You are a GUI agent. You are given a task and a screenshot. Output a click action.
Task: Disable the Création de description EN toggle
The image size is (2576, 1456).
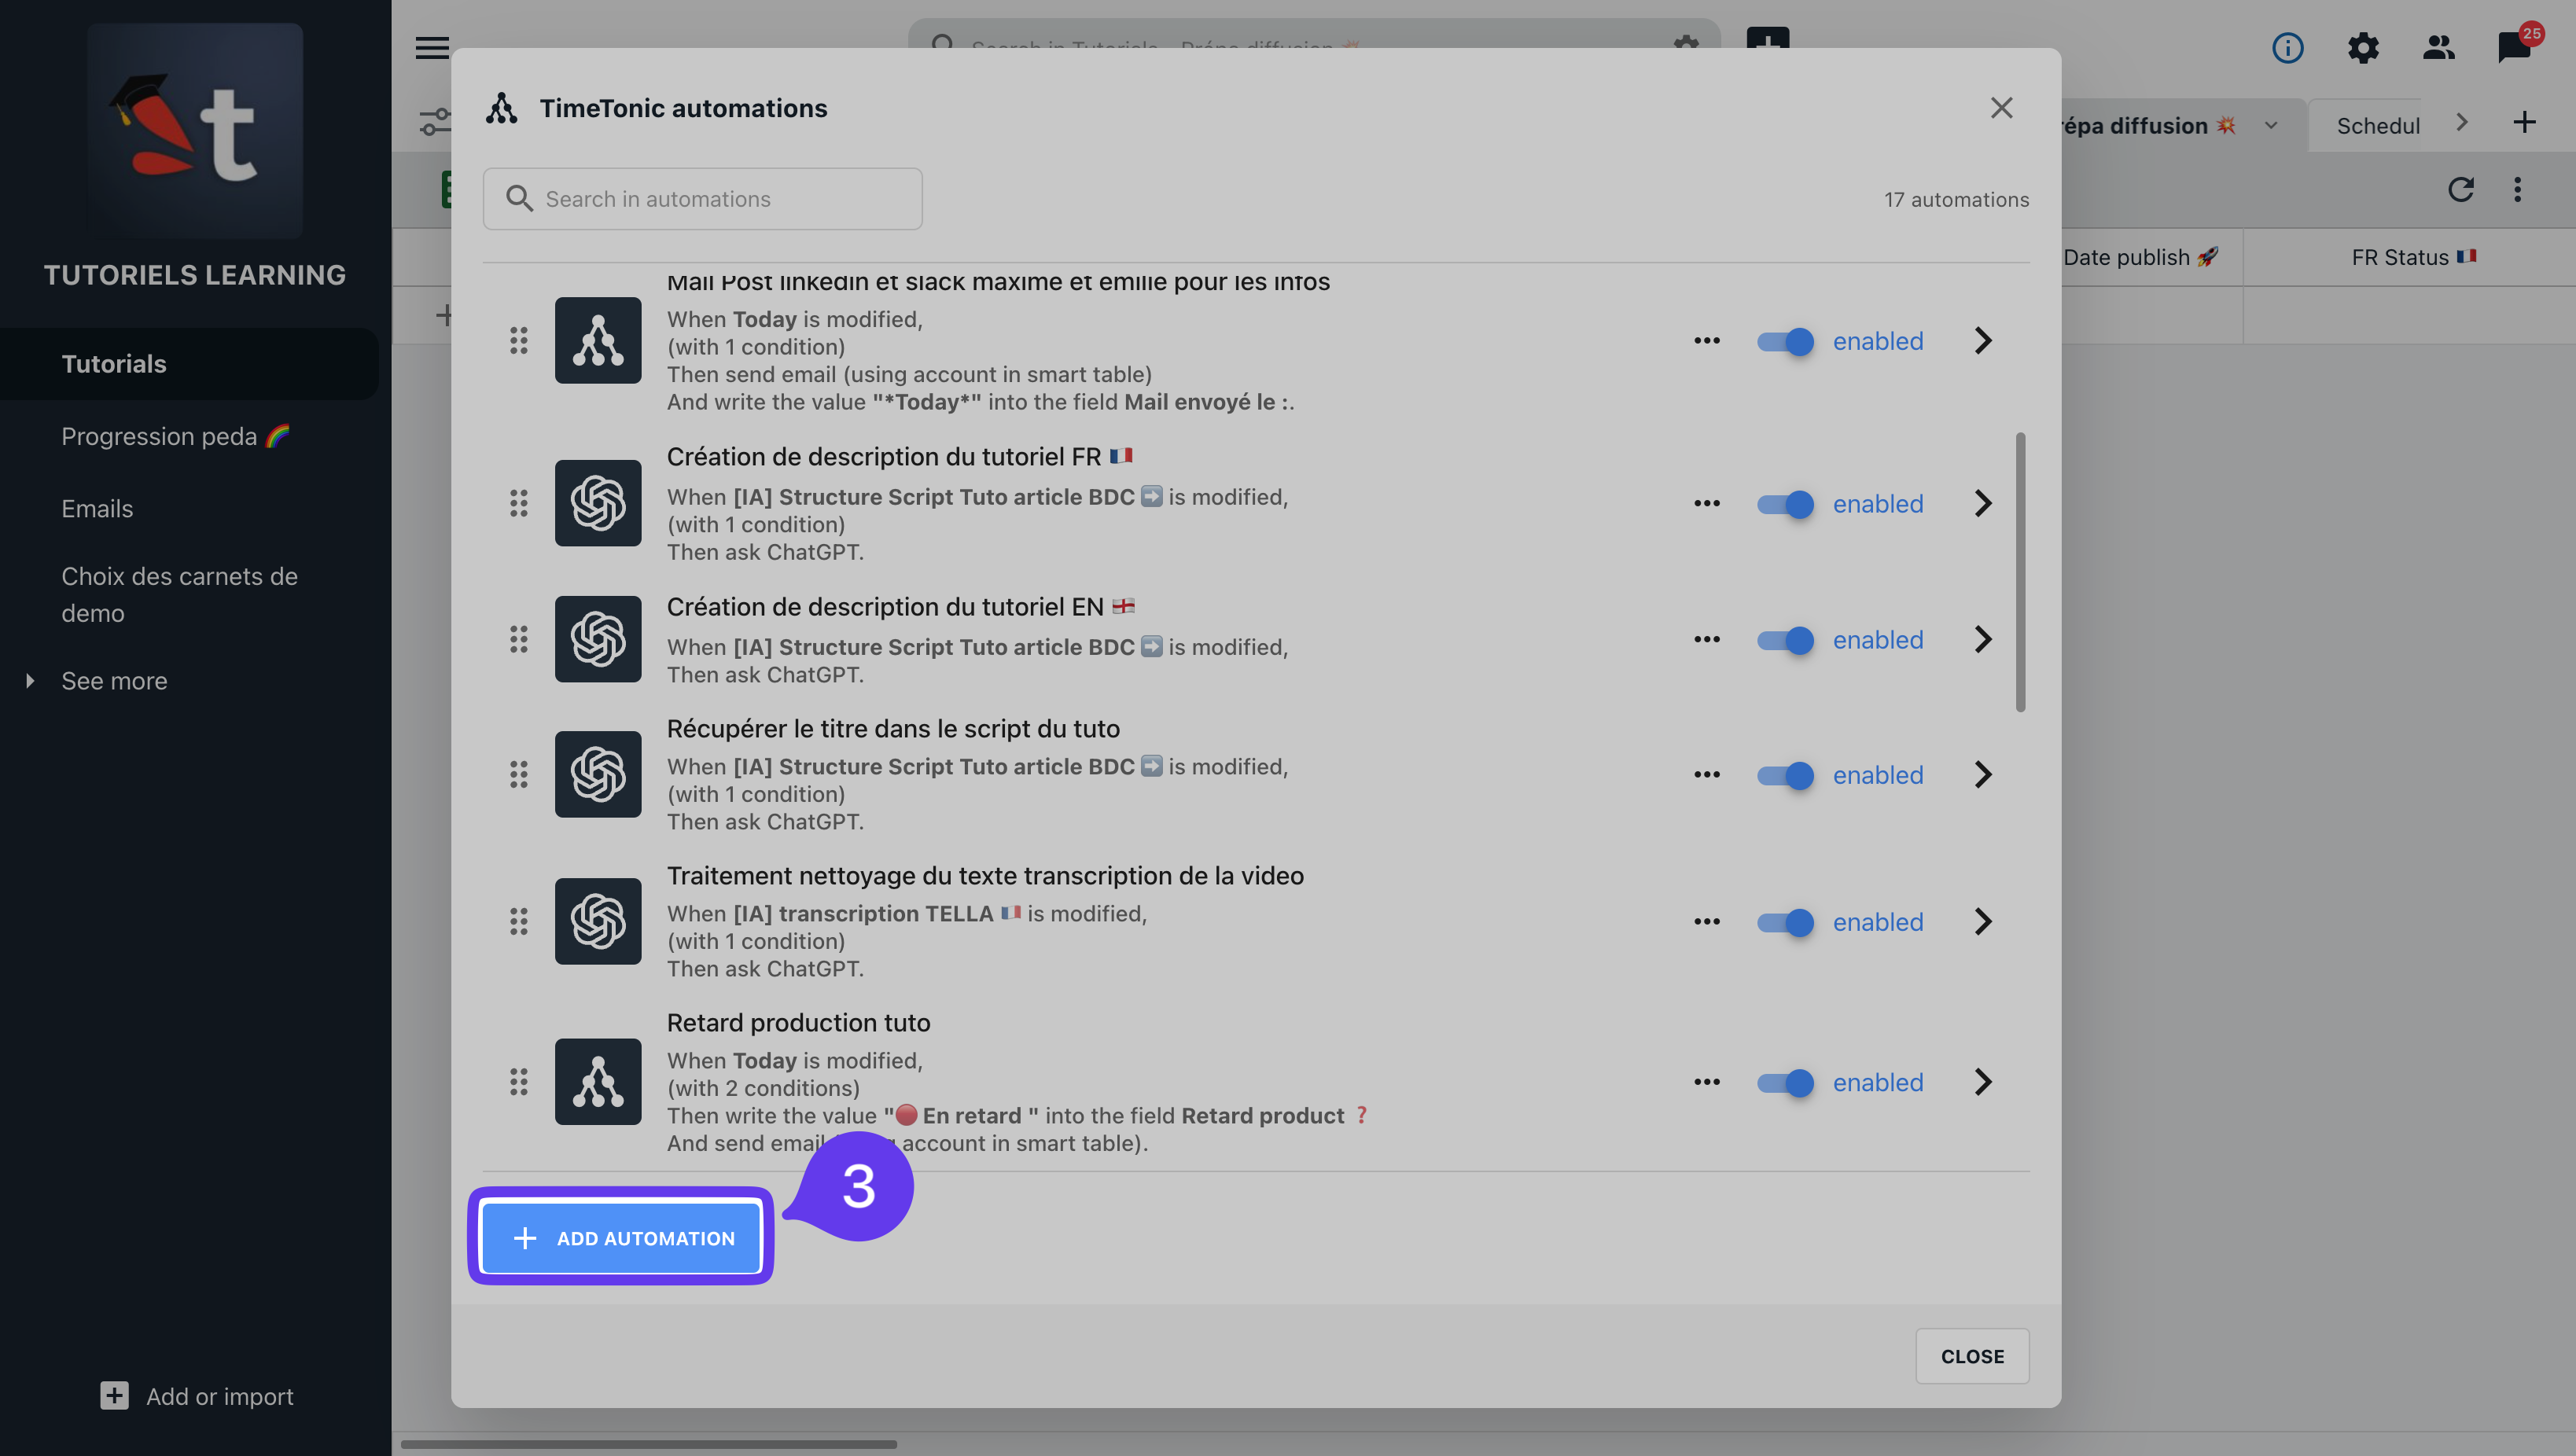point(1786,640)
